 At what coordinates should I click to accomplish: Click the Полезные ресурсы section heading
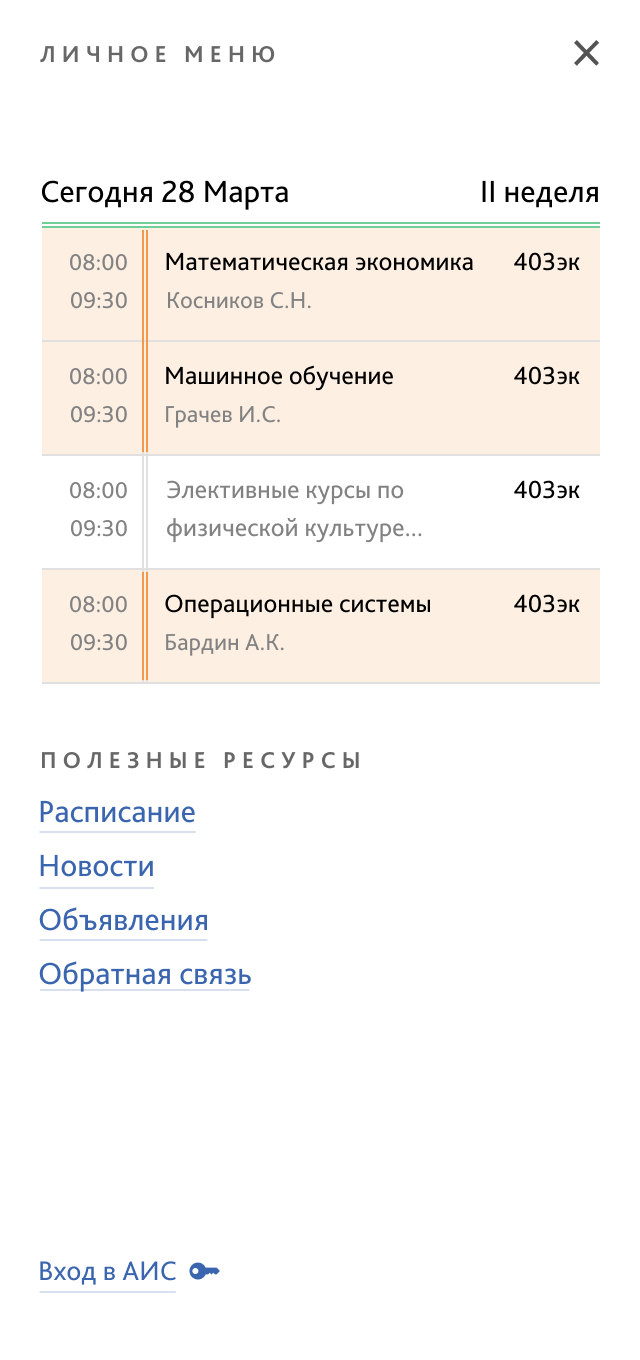[x=200, y=761]
